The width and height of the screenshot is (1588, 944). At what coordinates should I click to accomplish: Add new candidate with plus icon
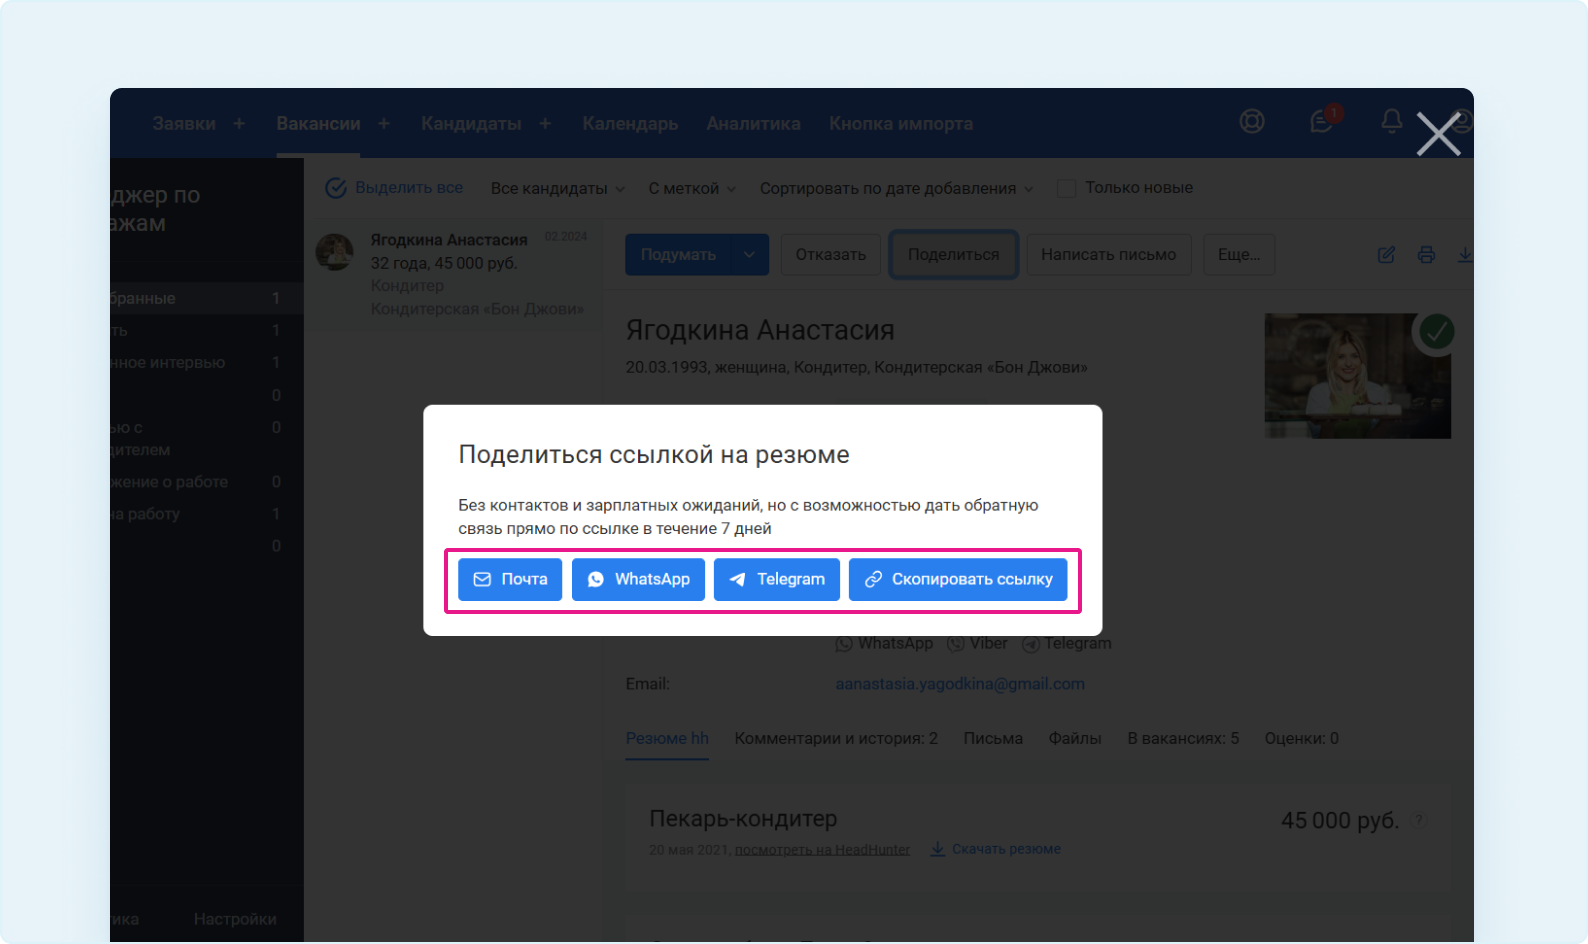[x=545, y=123]
